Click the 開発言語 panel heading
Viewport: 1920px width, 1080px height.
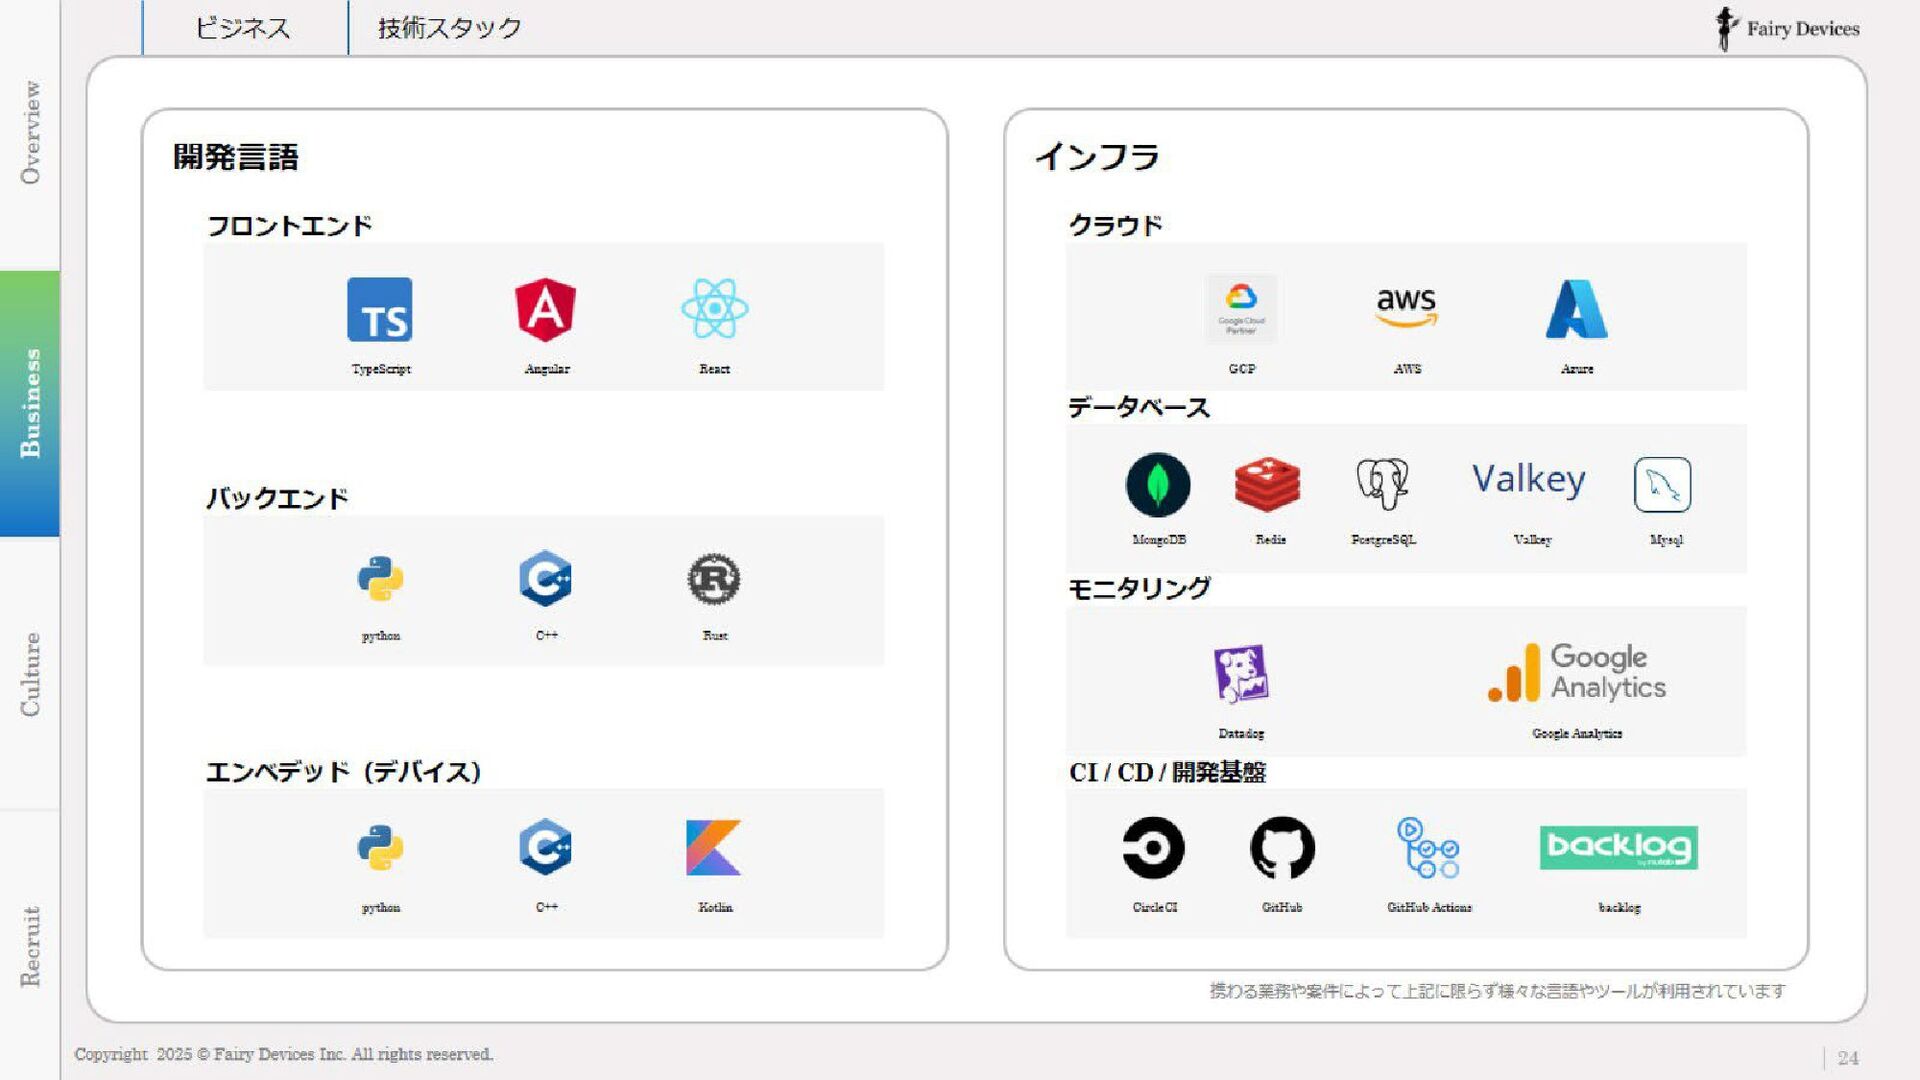pyautogui.click(x=236, y=157)
